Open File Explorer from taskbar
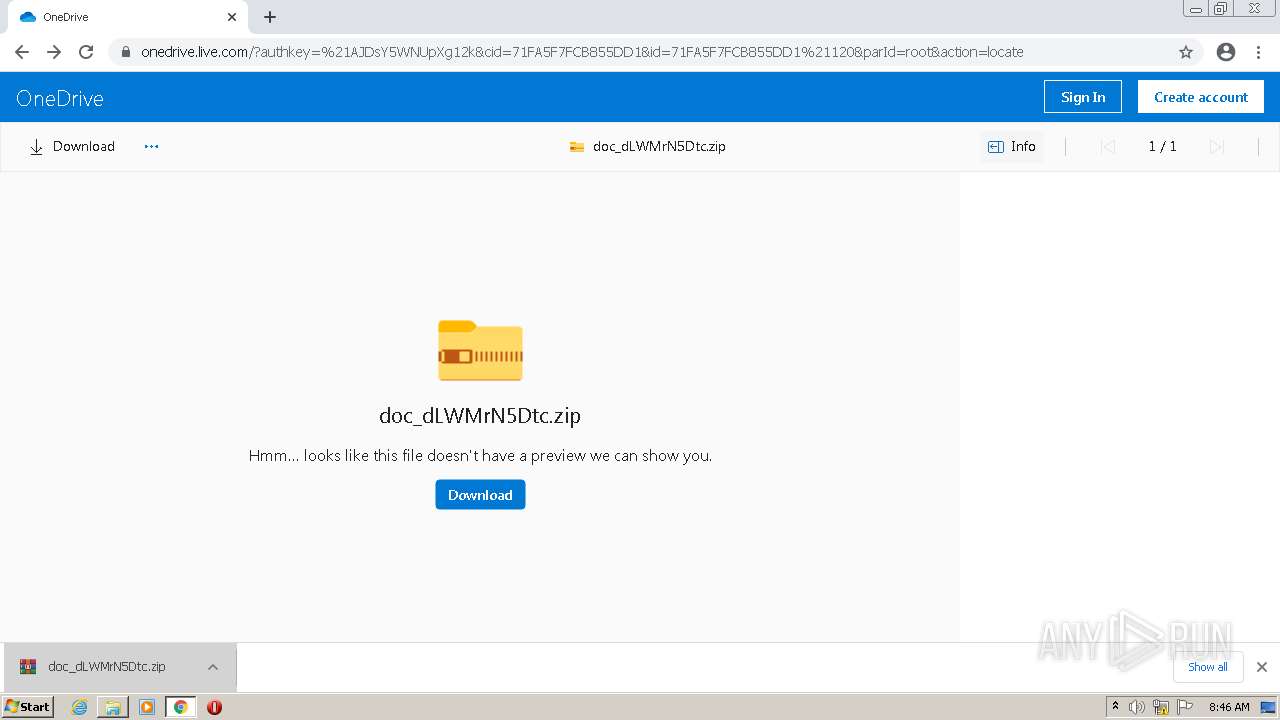Image resolution: width=1280 pixels, height=720 pixels. (x=113, y=707)
